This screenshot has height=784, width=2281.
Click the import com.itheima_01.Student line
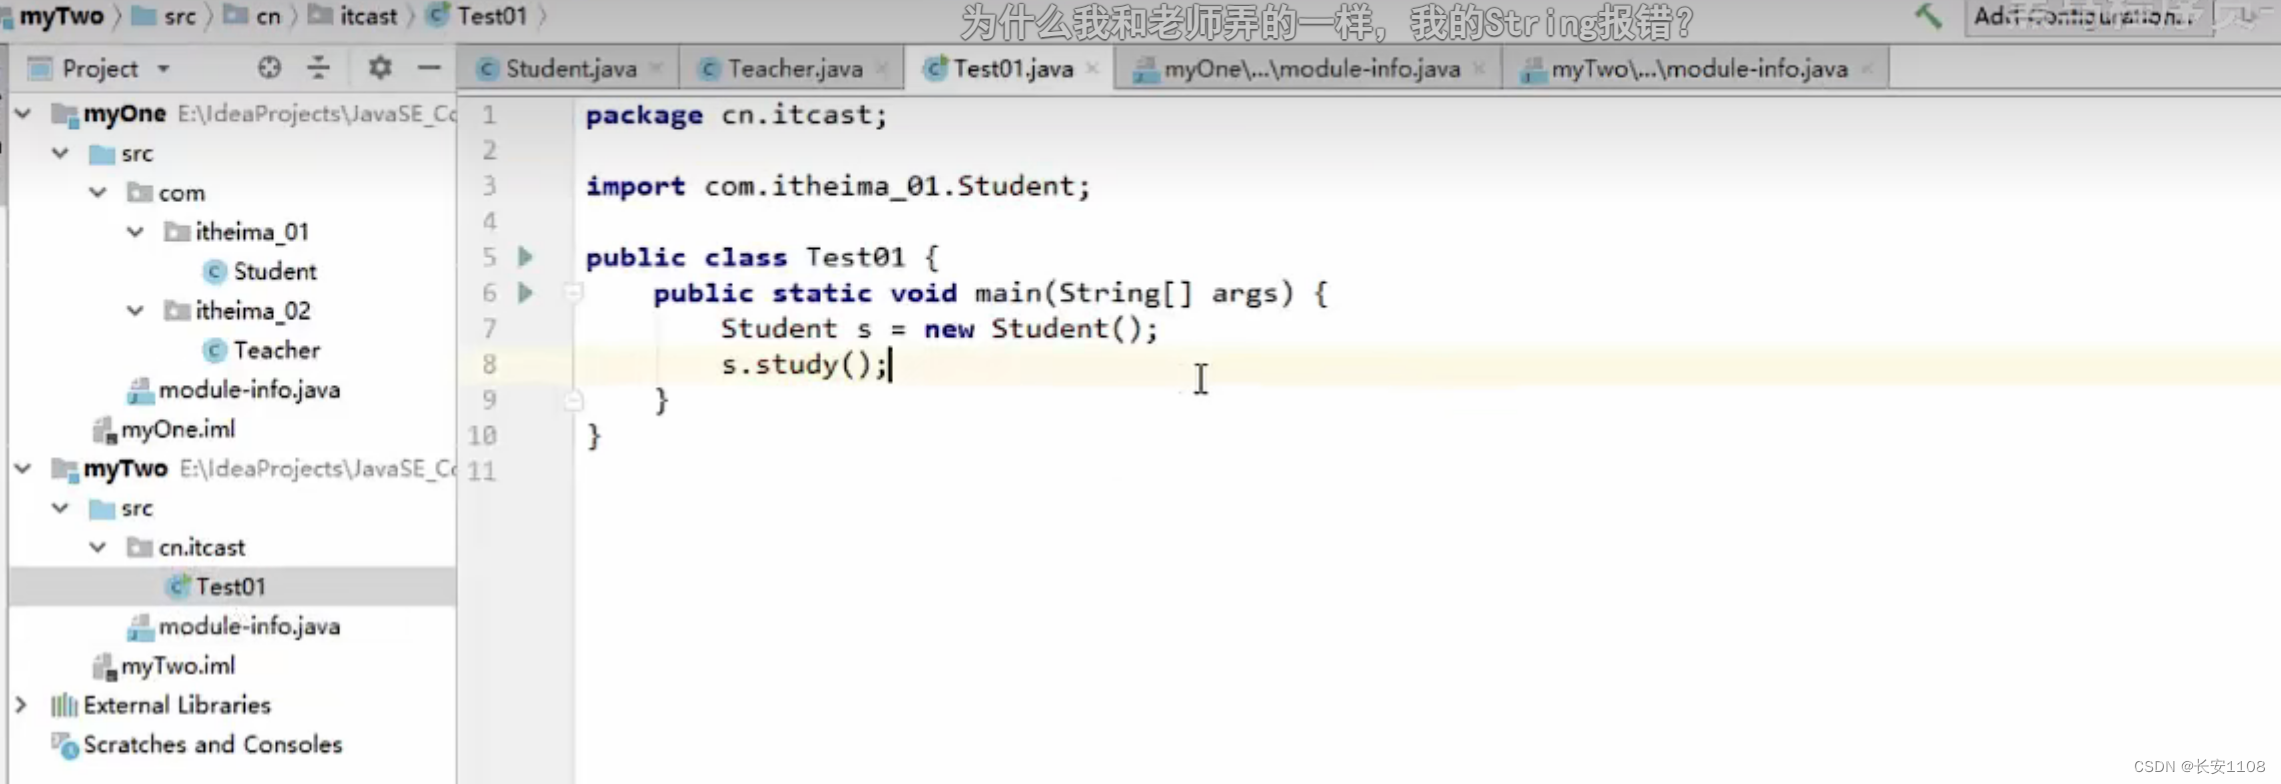(x=838, y=186)
